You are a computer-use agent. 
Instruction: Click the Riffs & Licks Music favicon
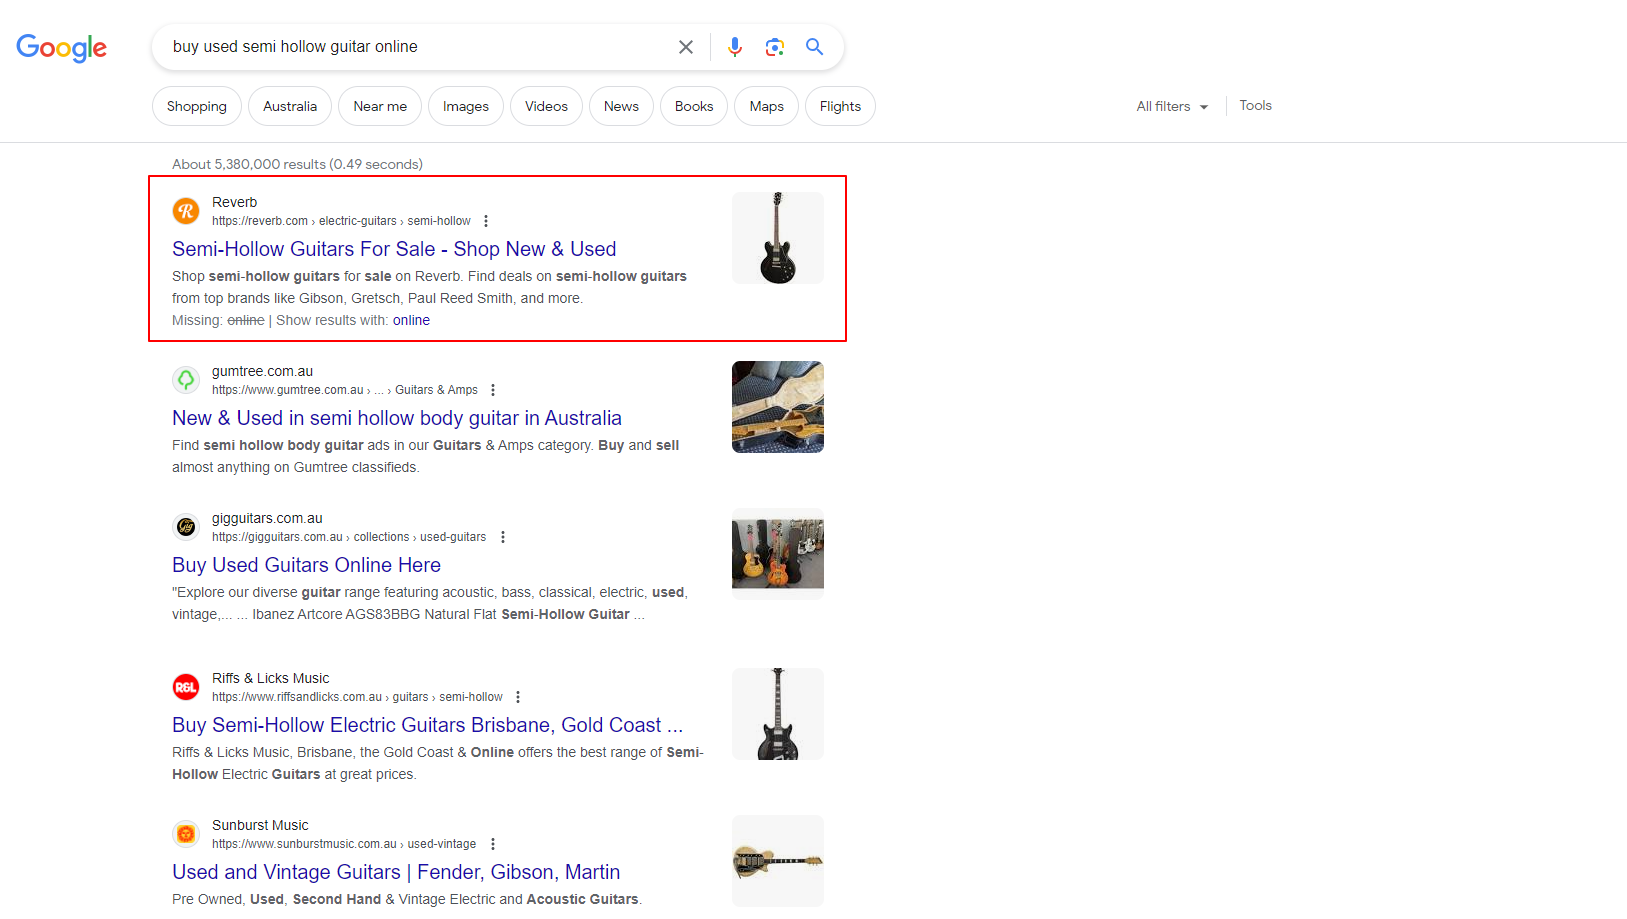[186, 687]
